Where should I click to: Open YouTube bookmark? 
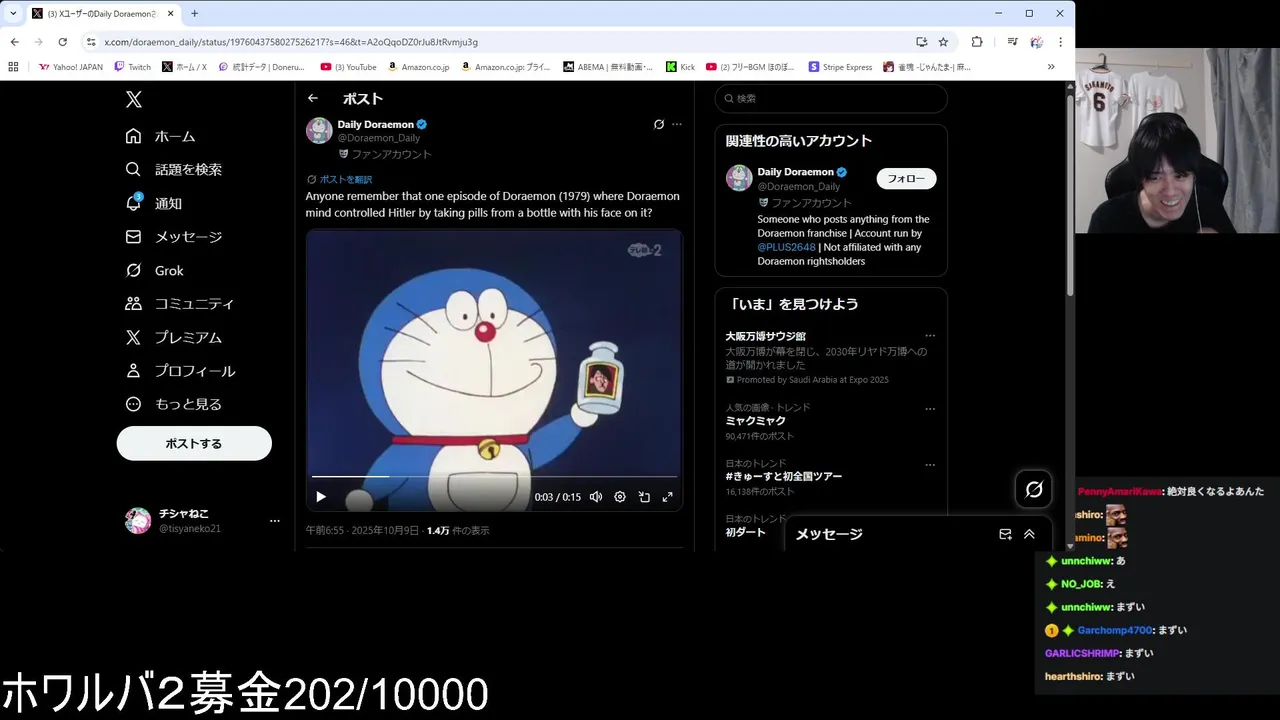coord(349,67)
